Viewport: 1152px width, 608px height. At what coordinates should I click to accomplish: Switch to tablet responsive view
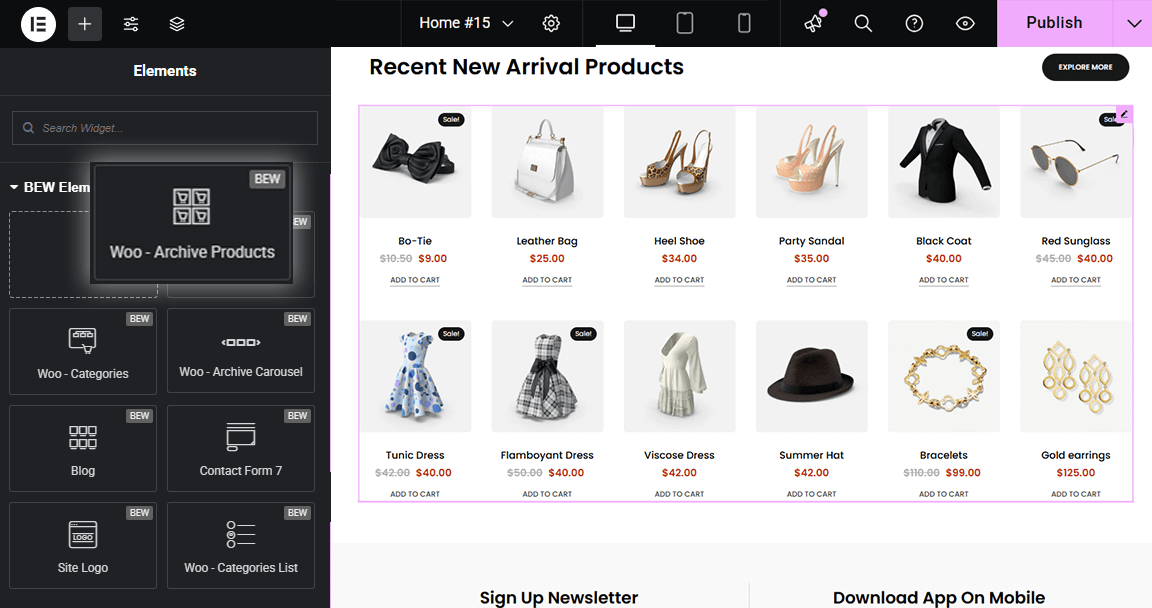tap(685, 23)
